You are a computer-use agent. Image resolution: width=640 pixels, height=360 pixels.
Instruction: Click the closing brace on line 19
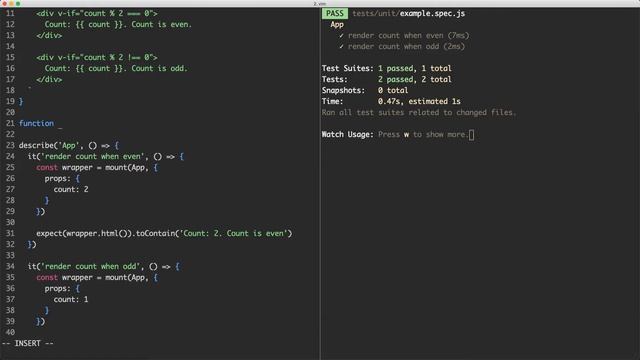(21, 101)
